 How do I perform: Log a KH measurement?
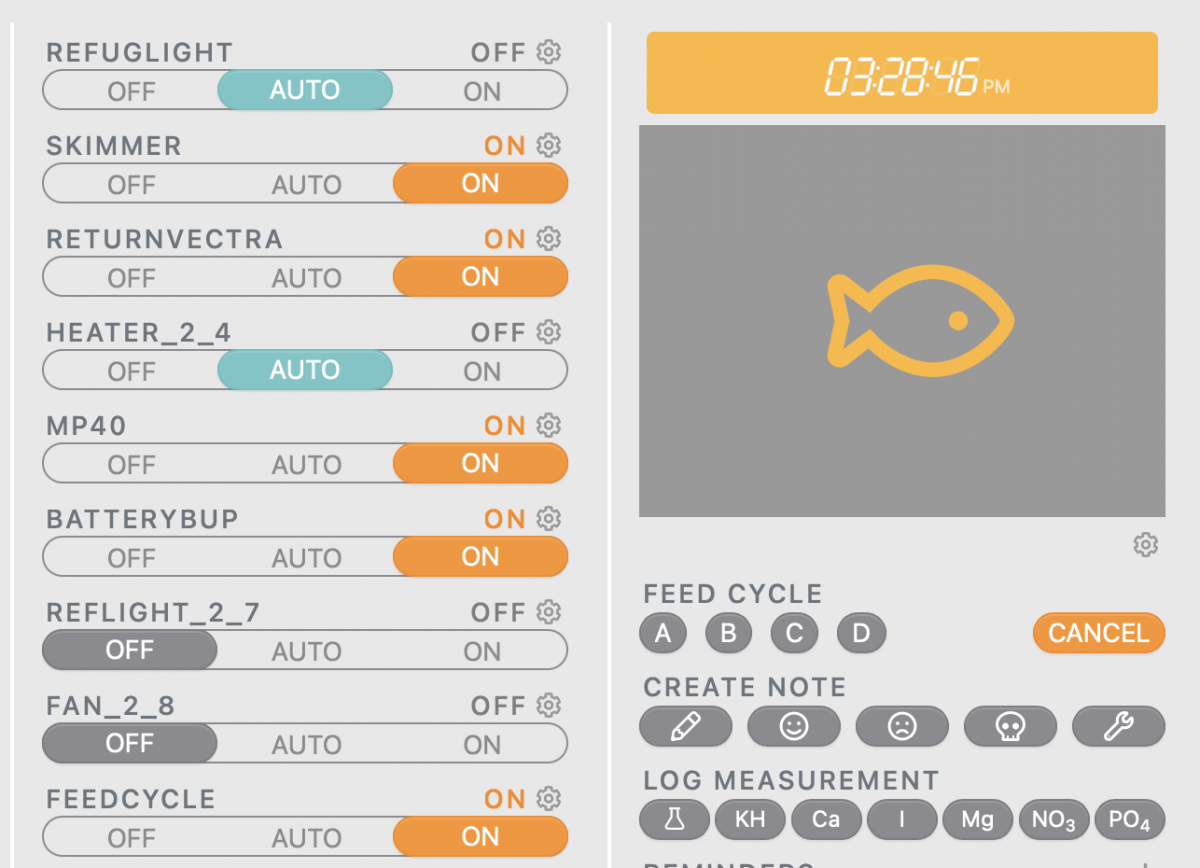pyautogui.click(x=750, y=820)
